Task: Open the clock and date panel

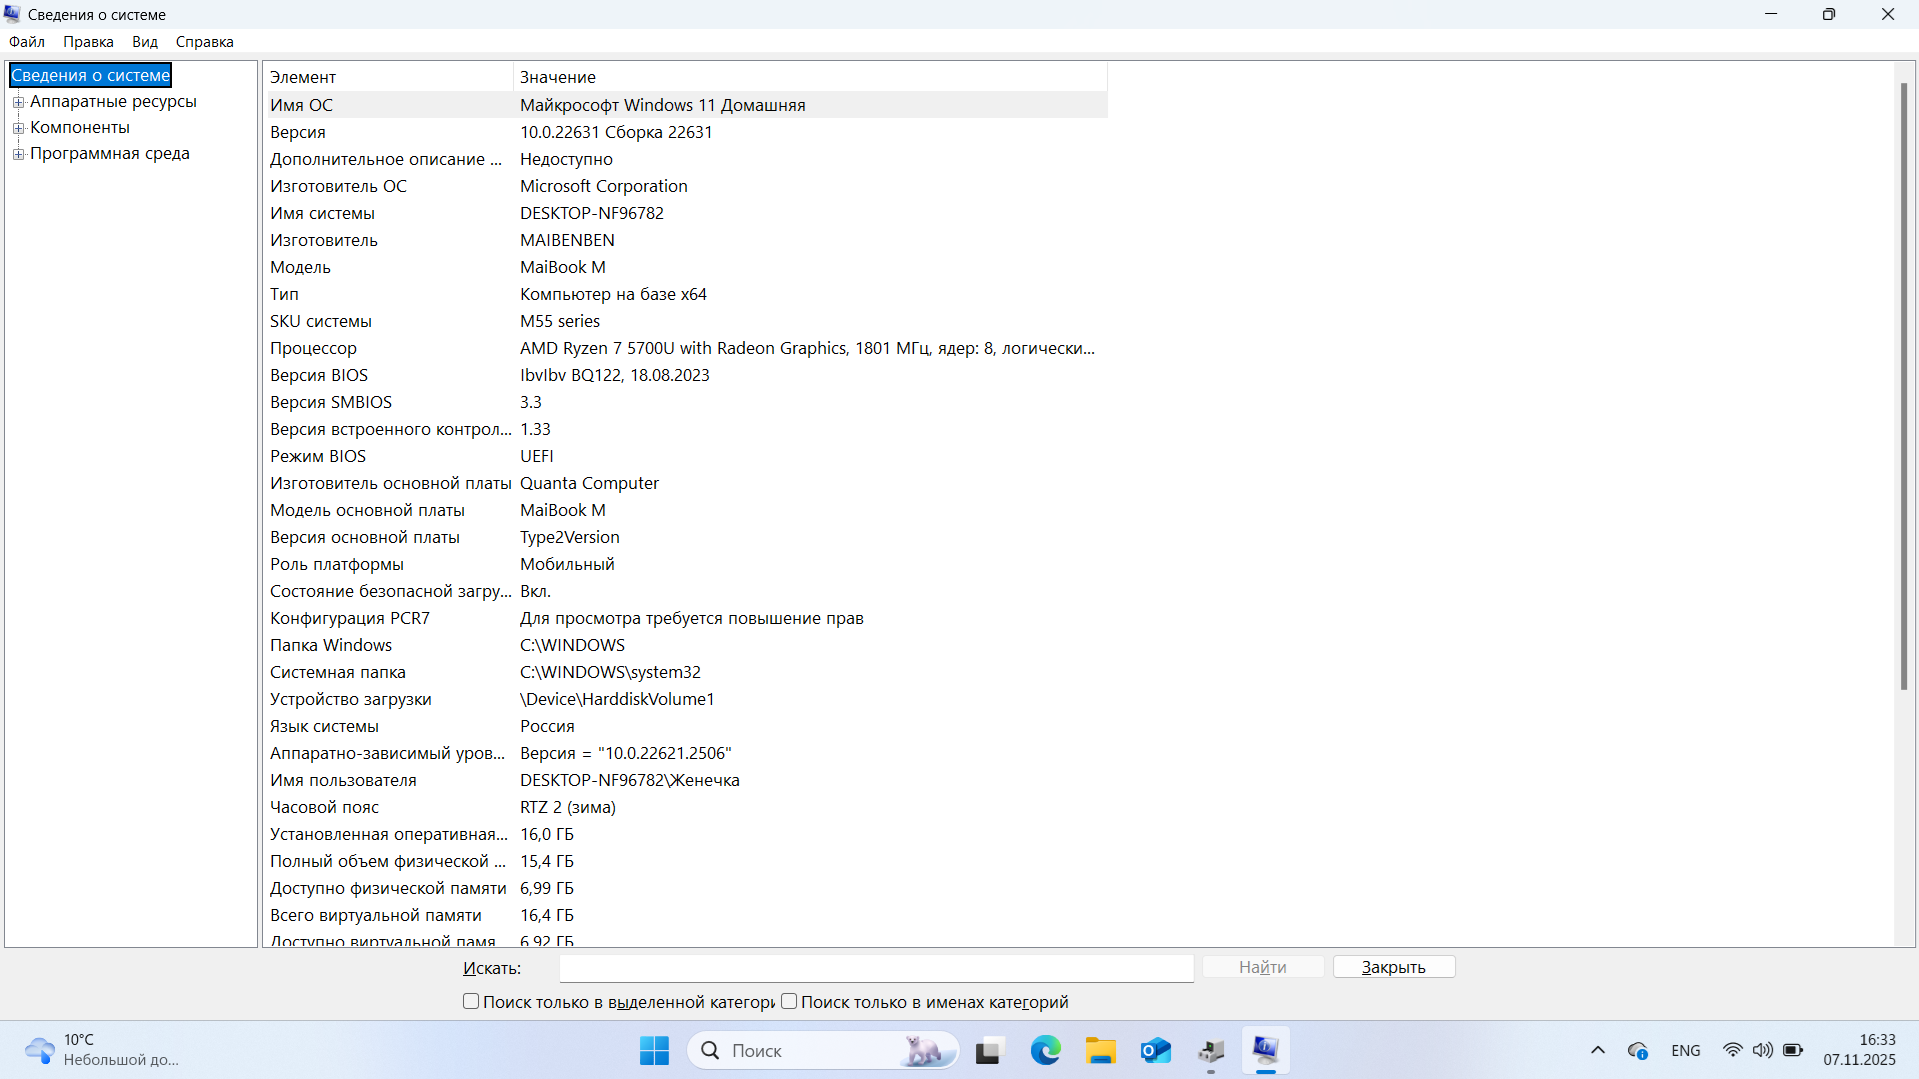Action: [1859, 1050]
